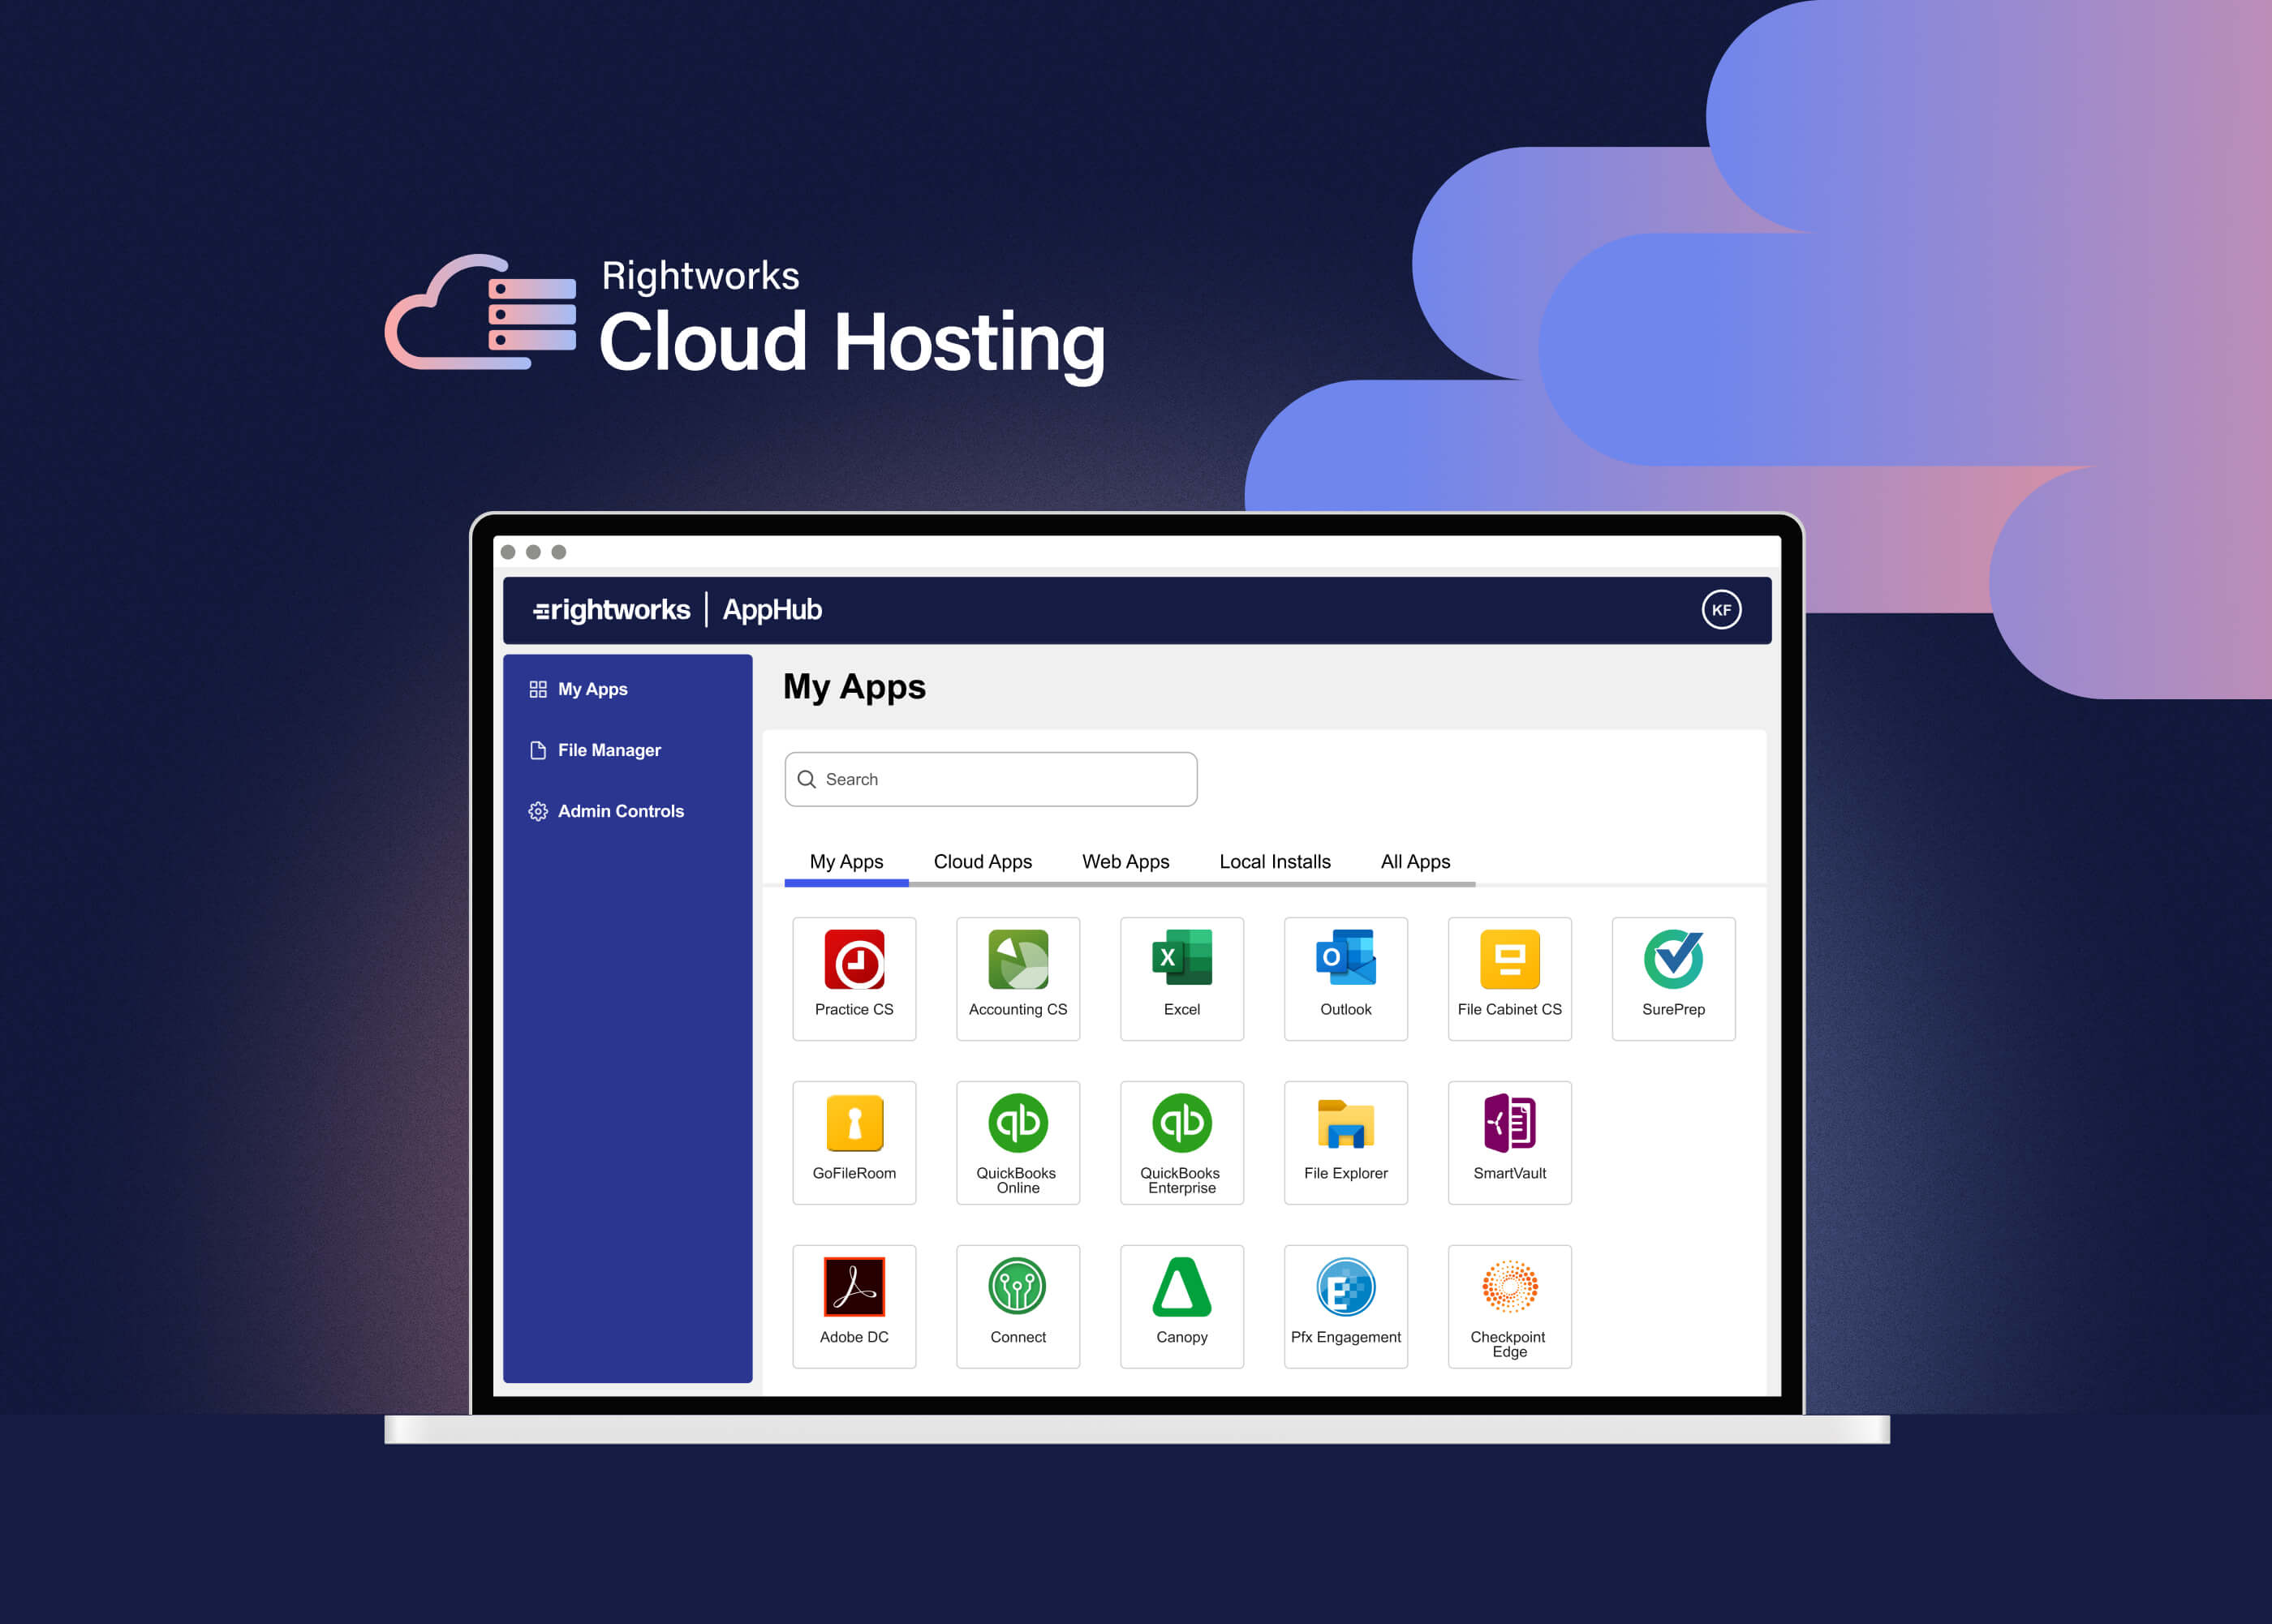Viewport: 2272px width, 1624px height.
Task: Click into the Search field
Action: pos(991,779)
